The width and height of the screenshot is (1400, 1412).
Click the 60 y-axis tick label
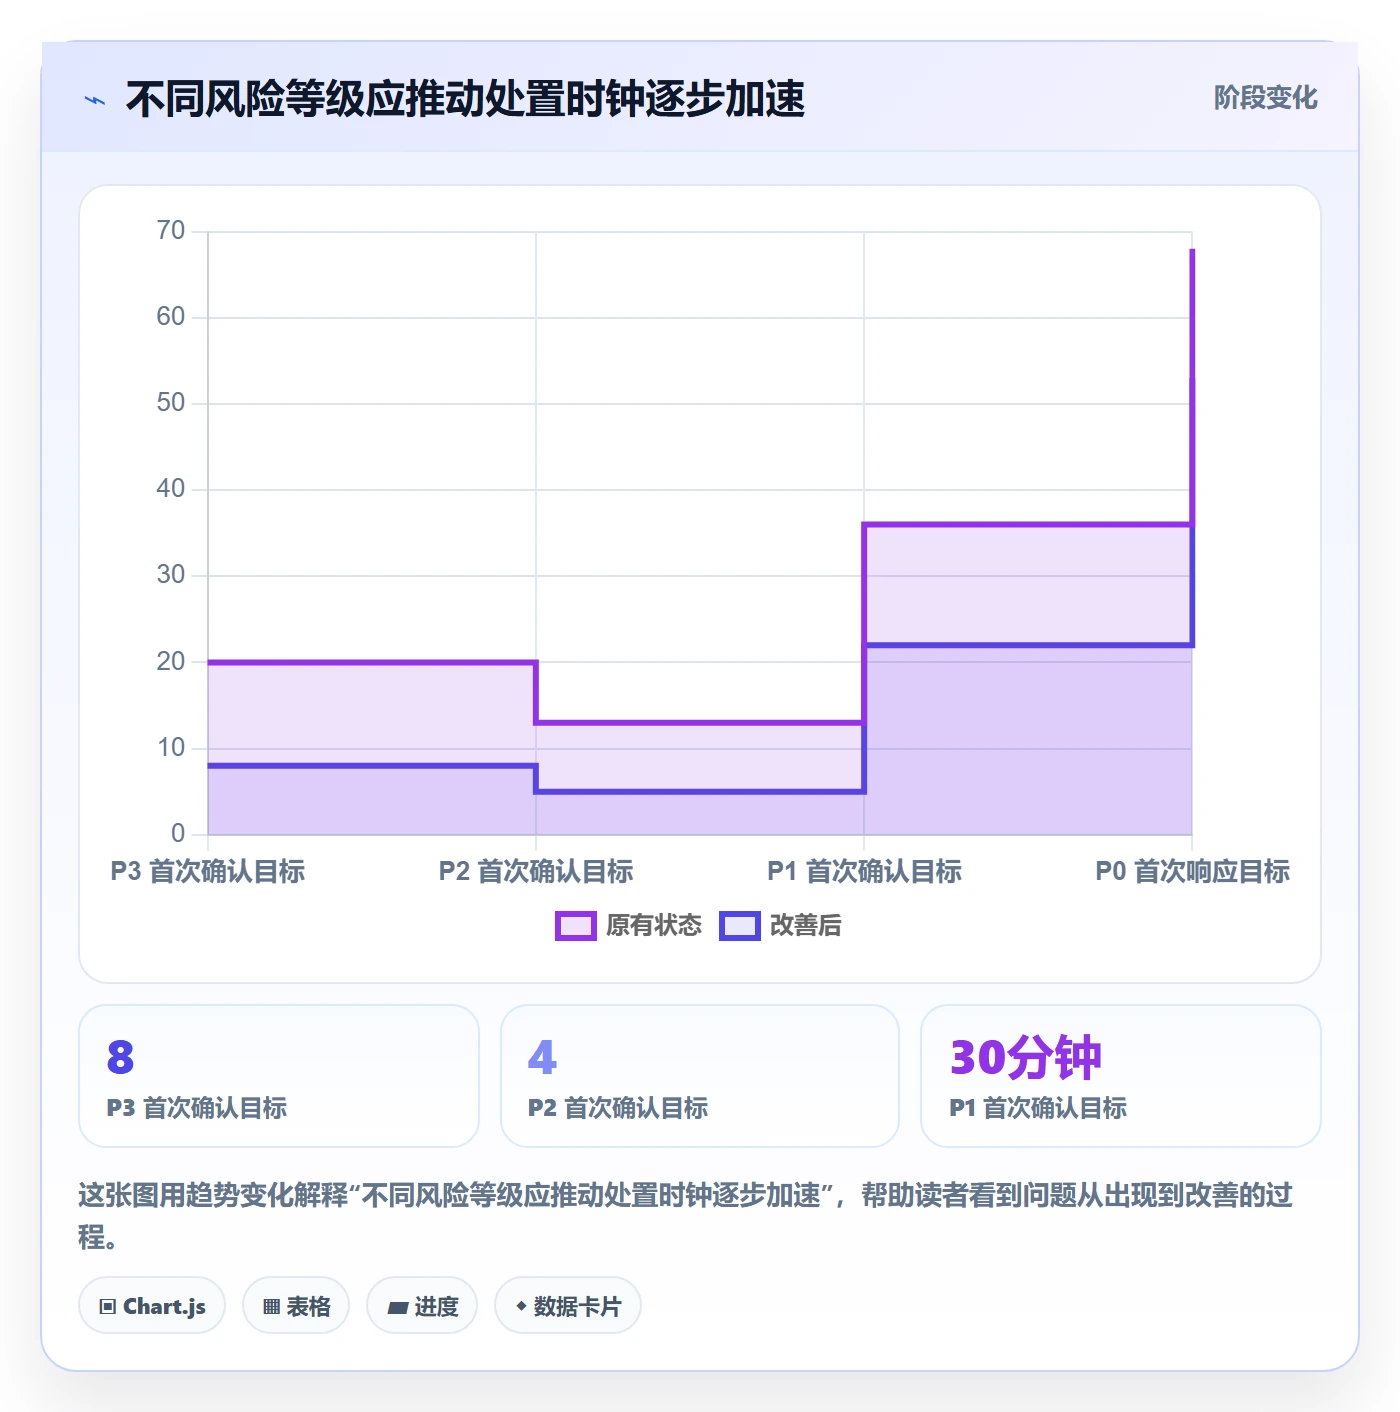(x=171, y=317)
